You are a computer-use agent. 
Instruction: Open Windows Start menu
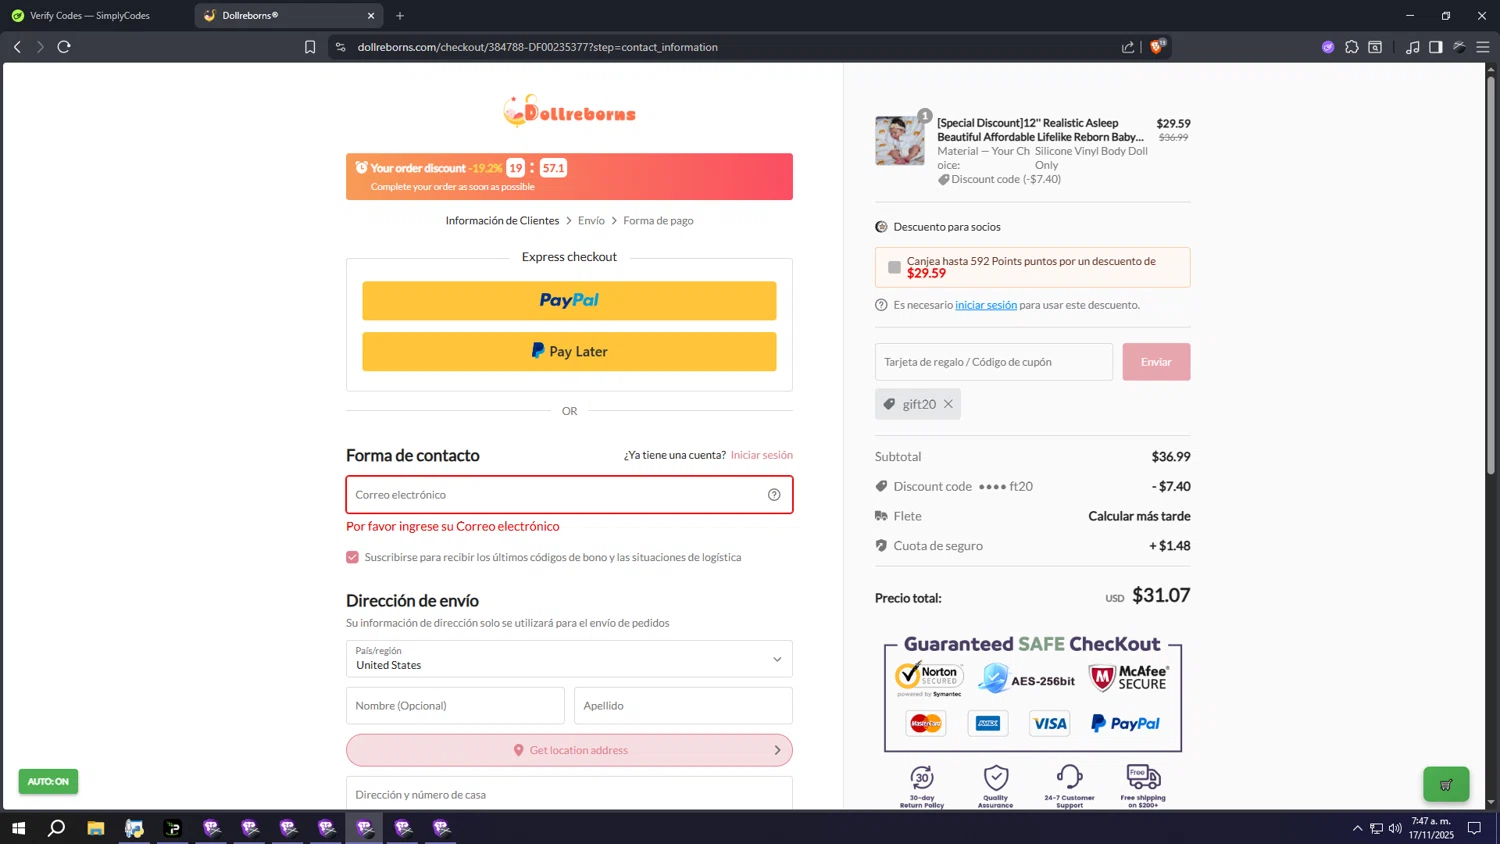(x=18, y=828)
